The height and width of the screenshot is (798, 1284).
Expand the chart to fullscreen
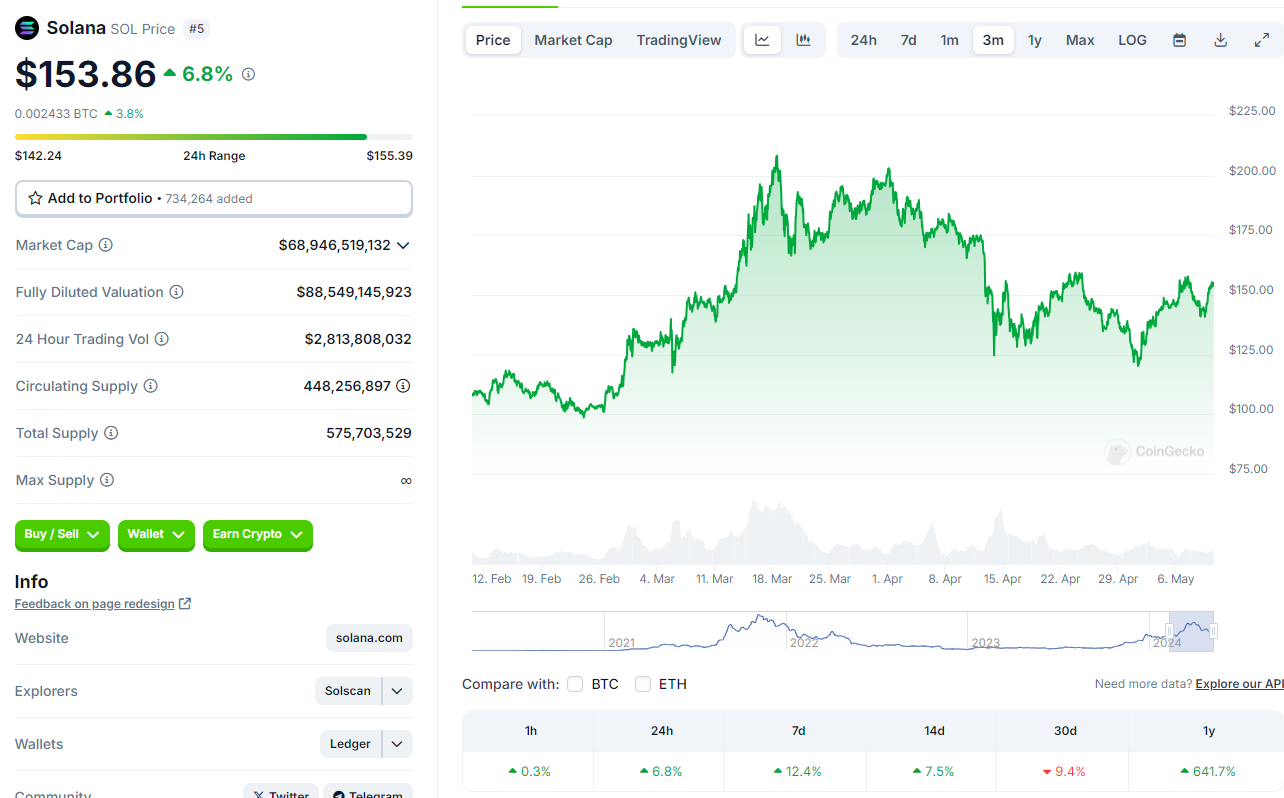1261,40
